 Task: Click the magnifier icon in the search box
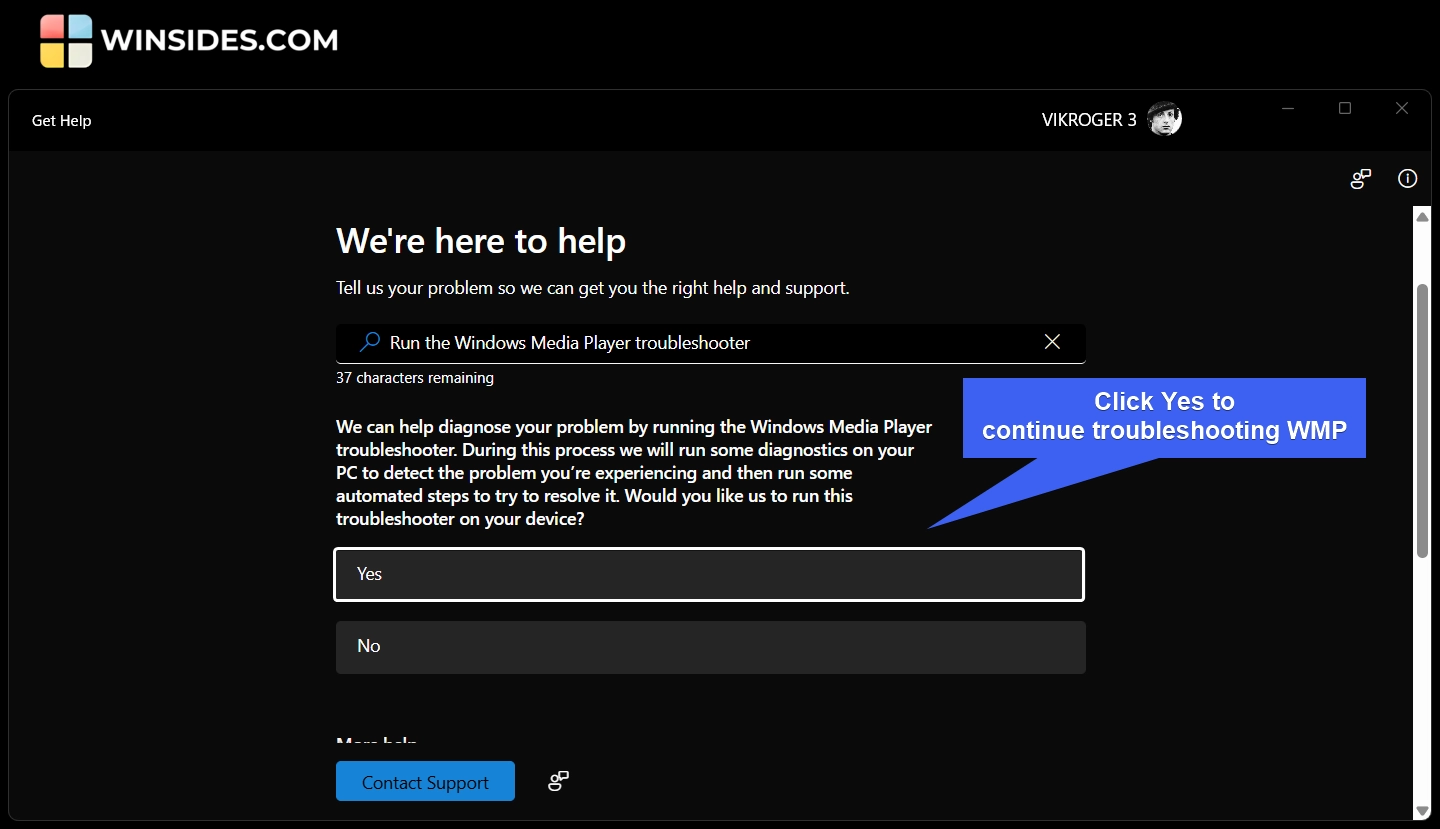(x=370, y=342)
